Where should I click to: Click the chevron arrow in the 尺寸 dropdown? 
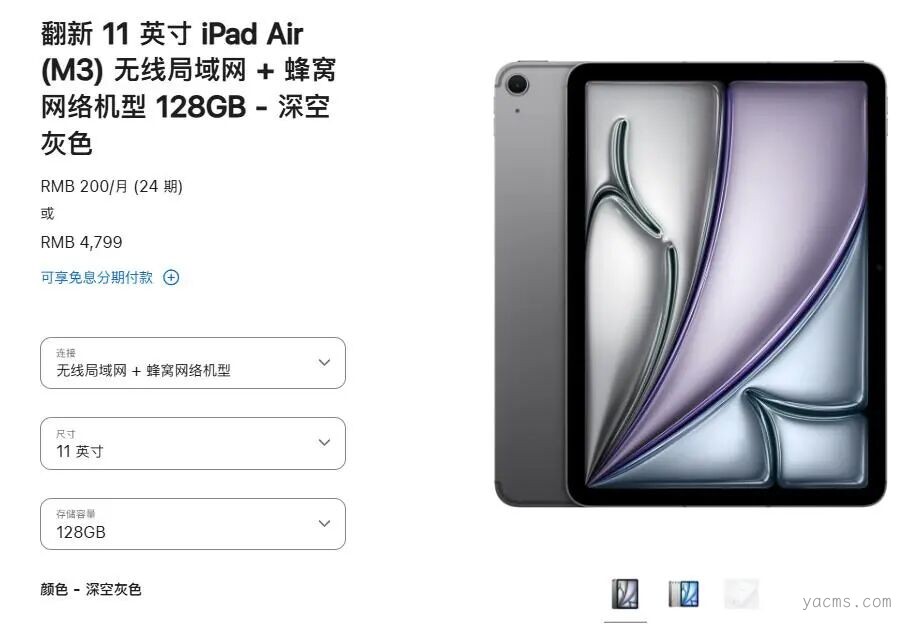click(x=325, y=442)
